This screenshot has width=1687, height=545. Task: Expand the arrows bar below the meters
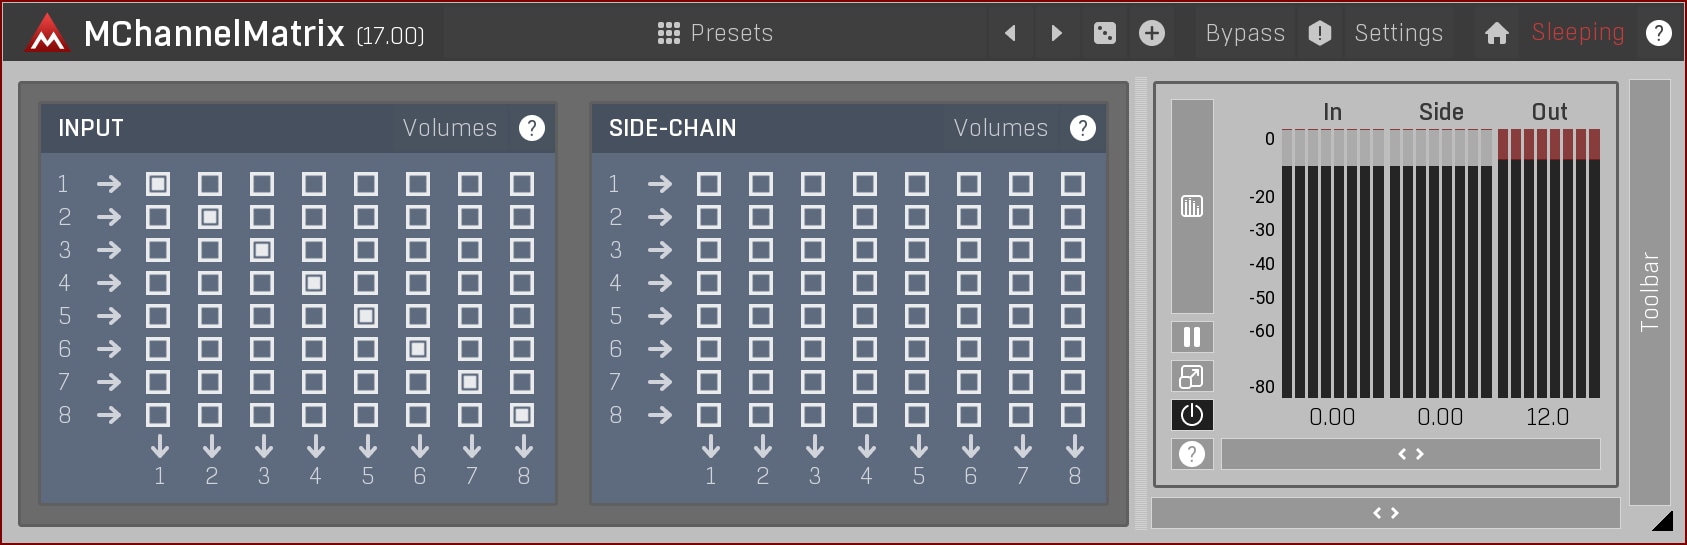[1410, 454]
